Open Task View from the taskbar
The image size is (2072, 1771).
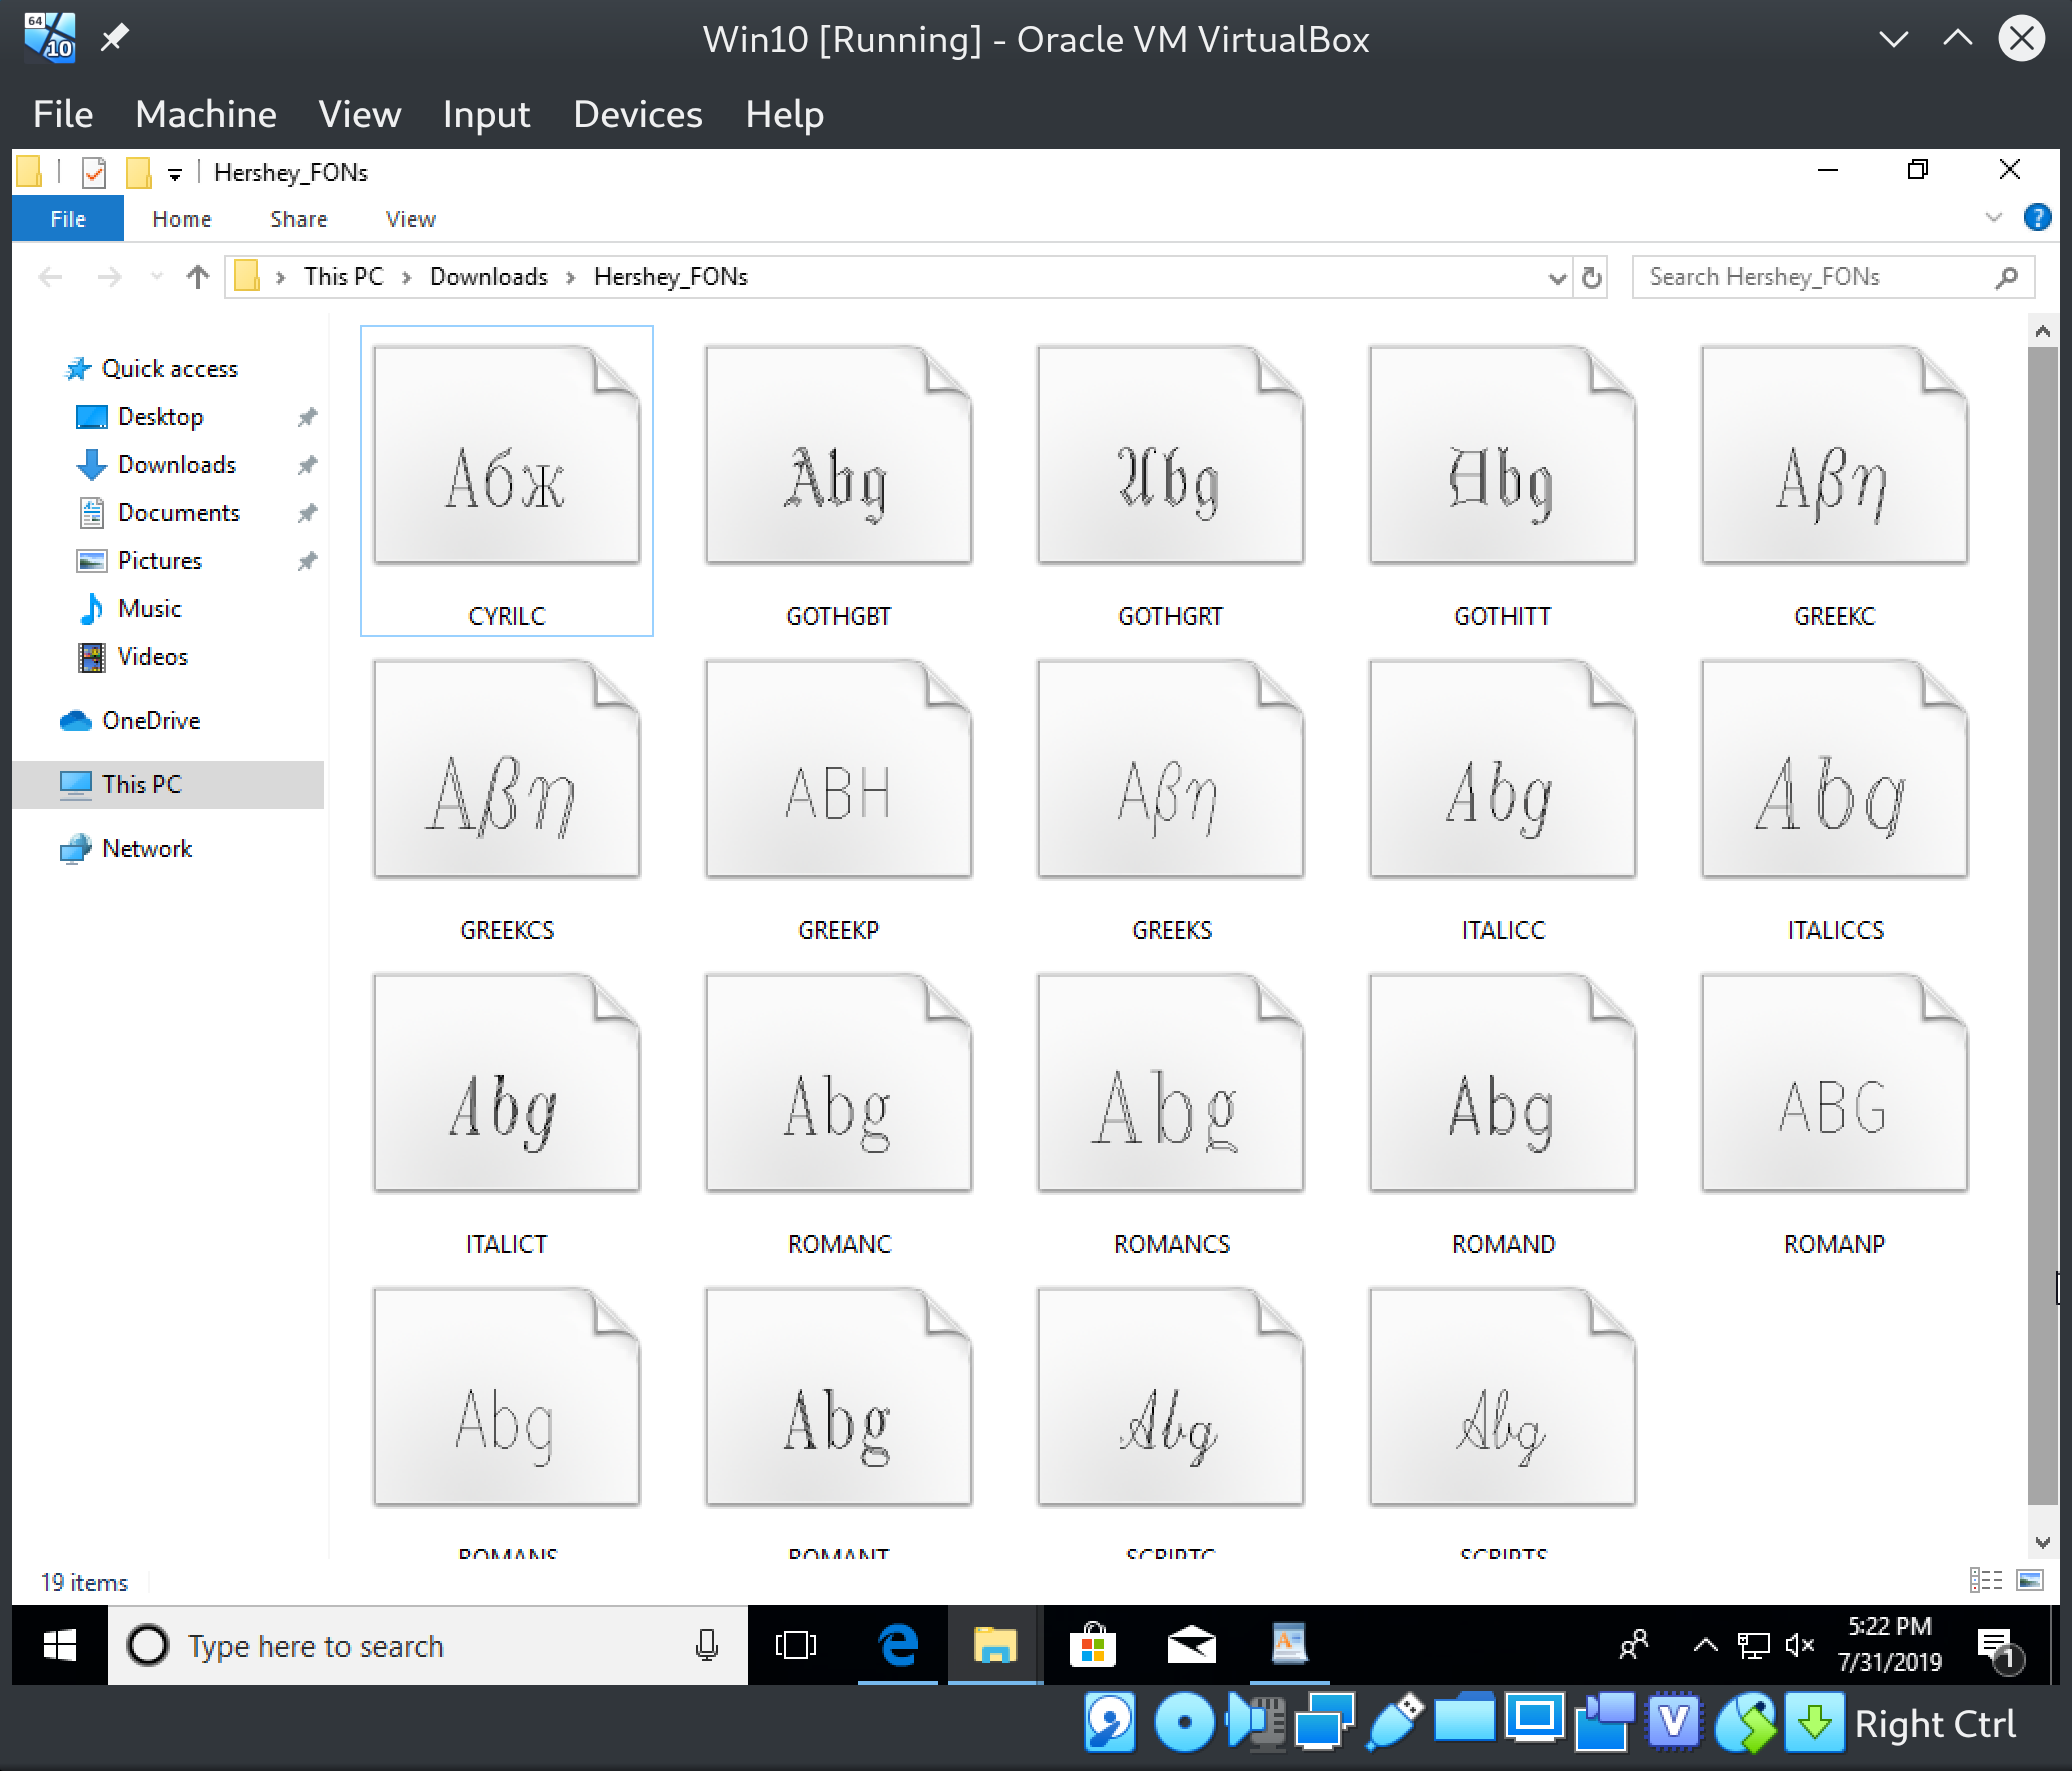pos(795,1645)
